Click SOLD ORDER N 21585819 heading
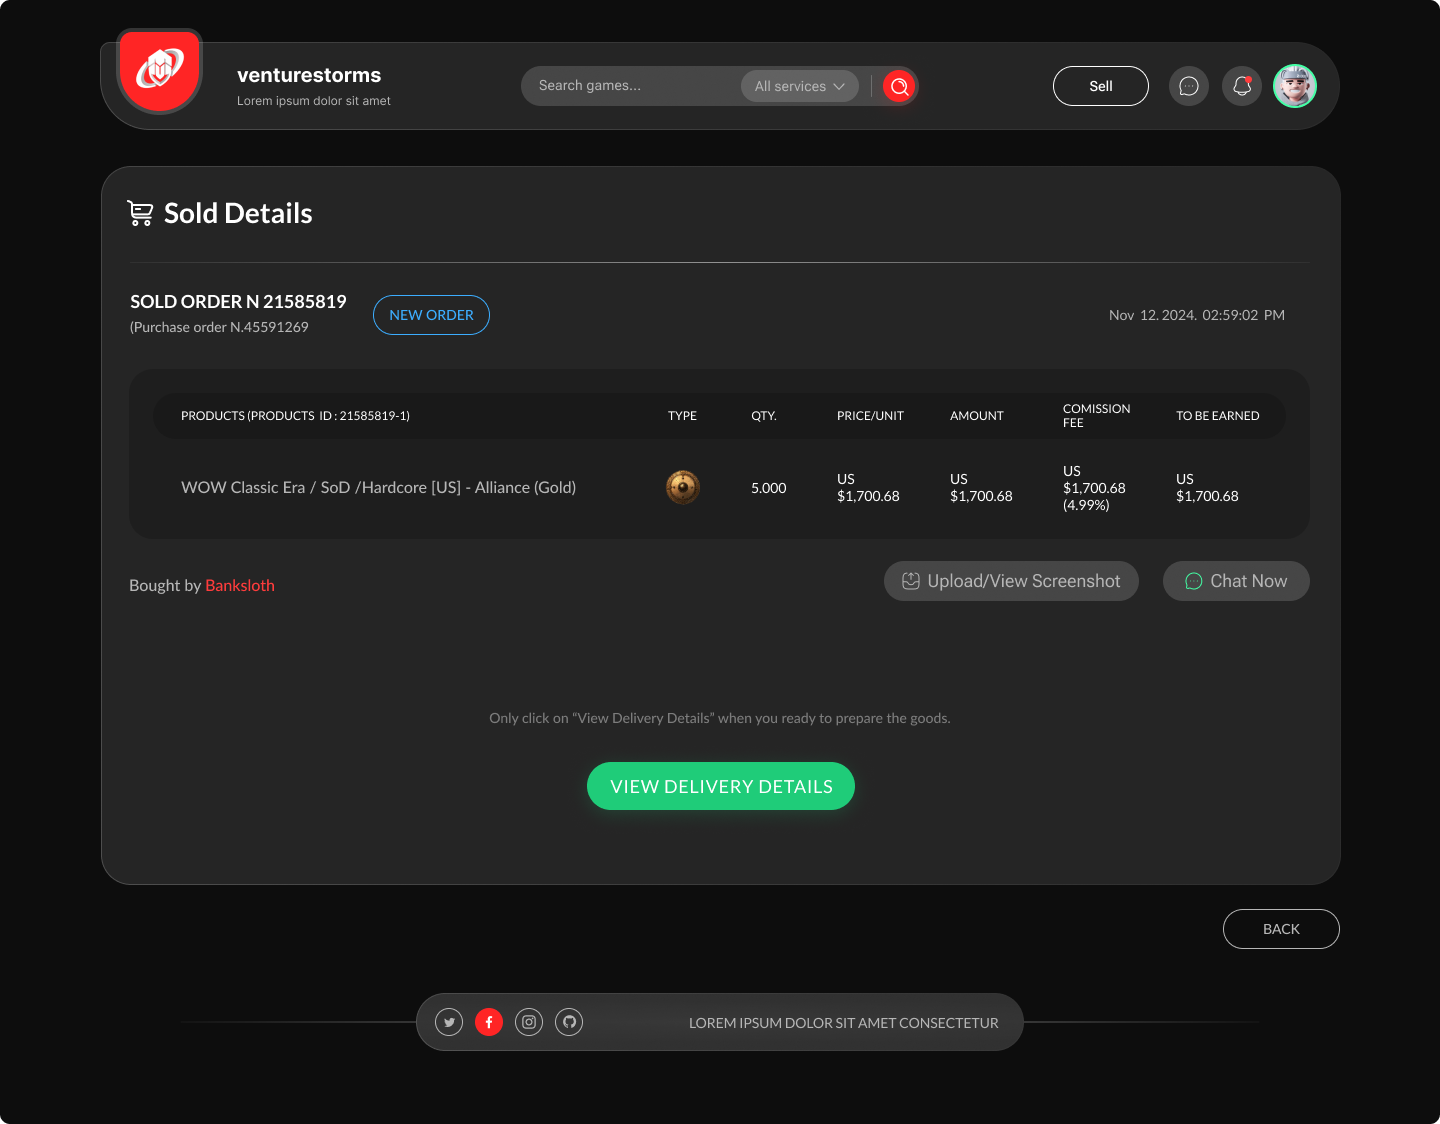Viewport: 1440px width, 1124px height. tap(238, 301)
